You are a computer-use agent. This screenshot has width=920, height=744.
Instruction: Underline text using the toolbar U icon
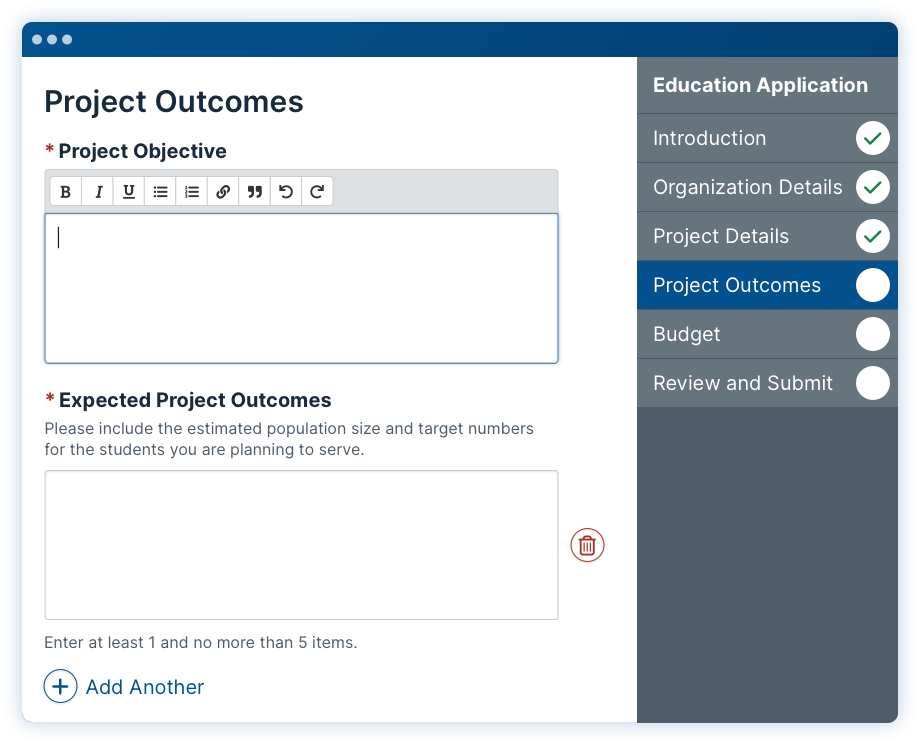[128, 191]
